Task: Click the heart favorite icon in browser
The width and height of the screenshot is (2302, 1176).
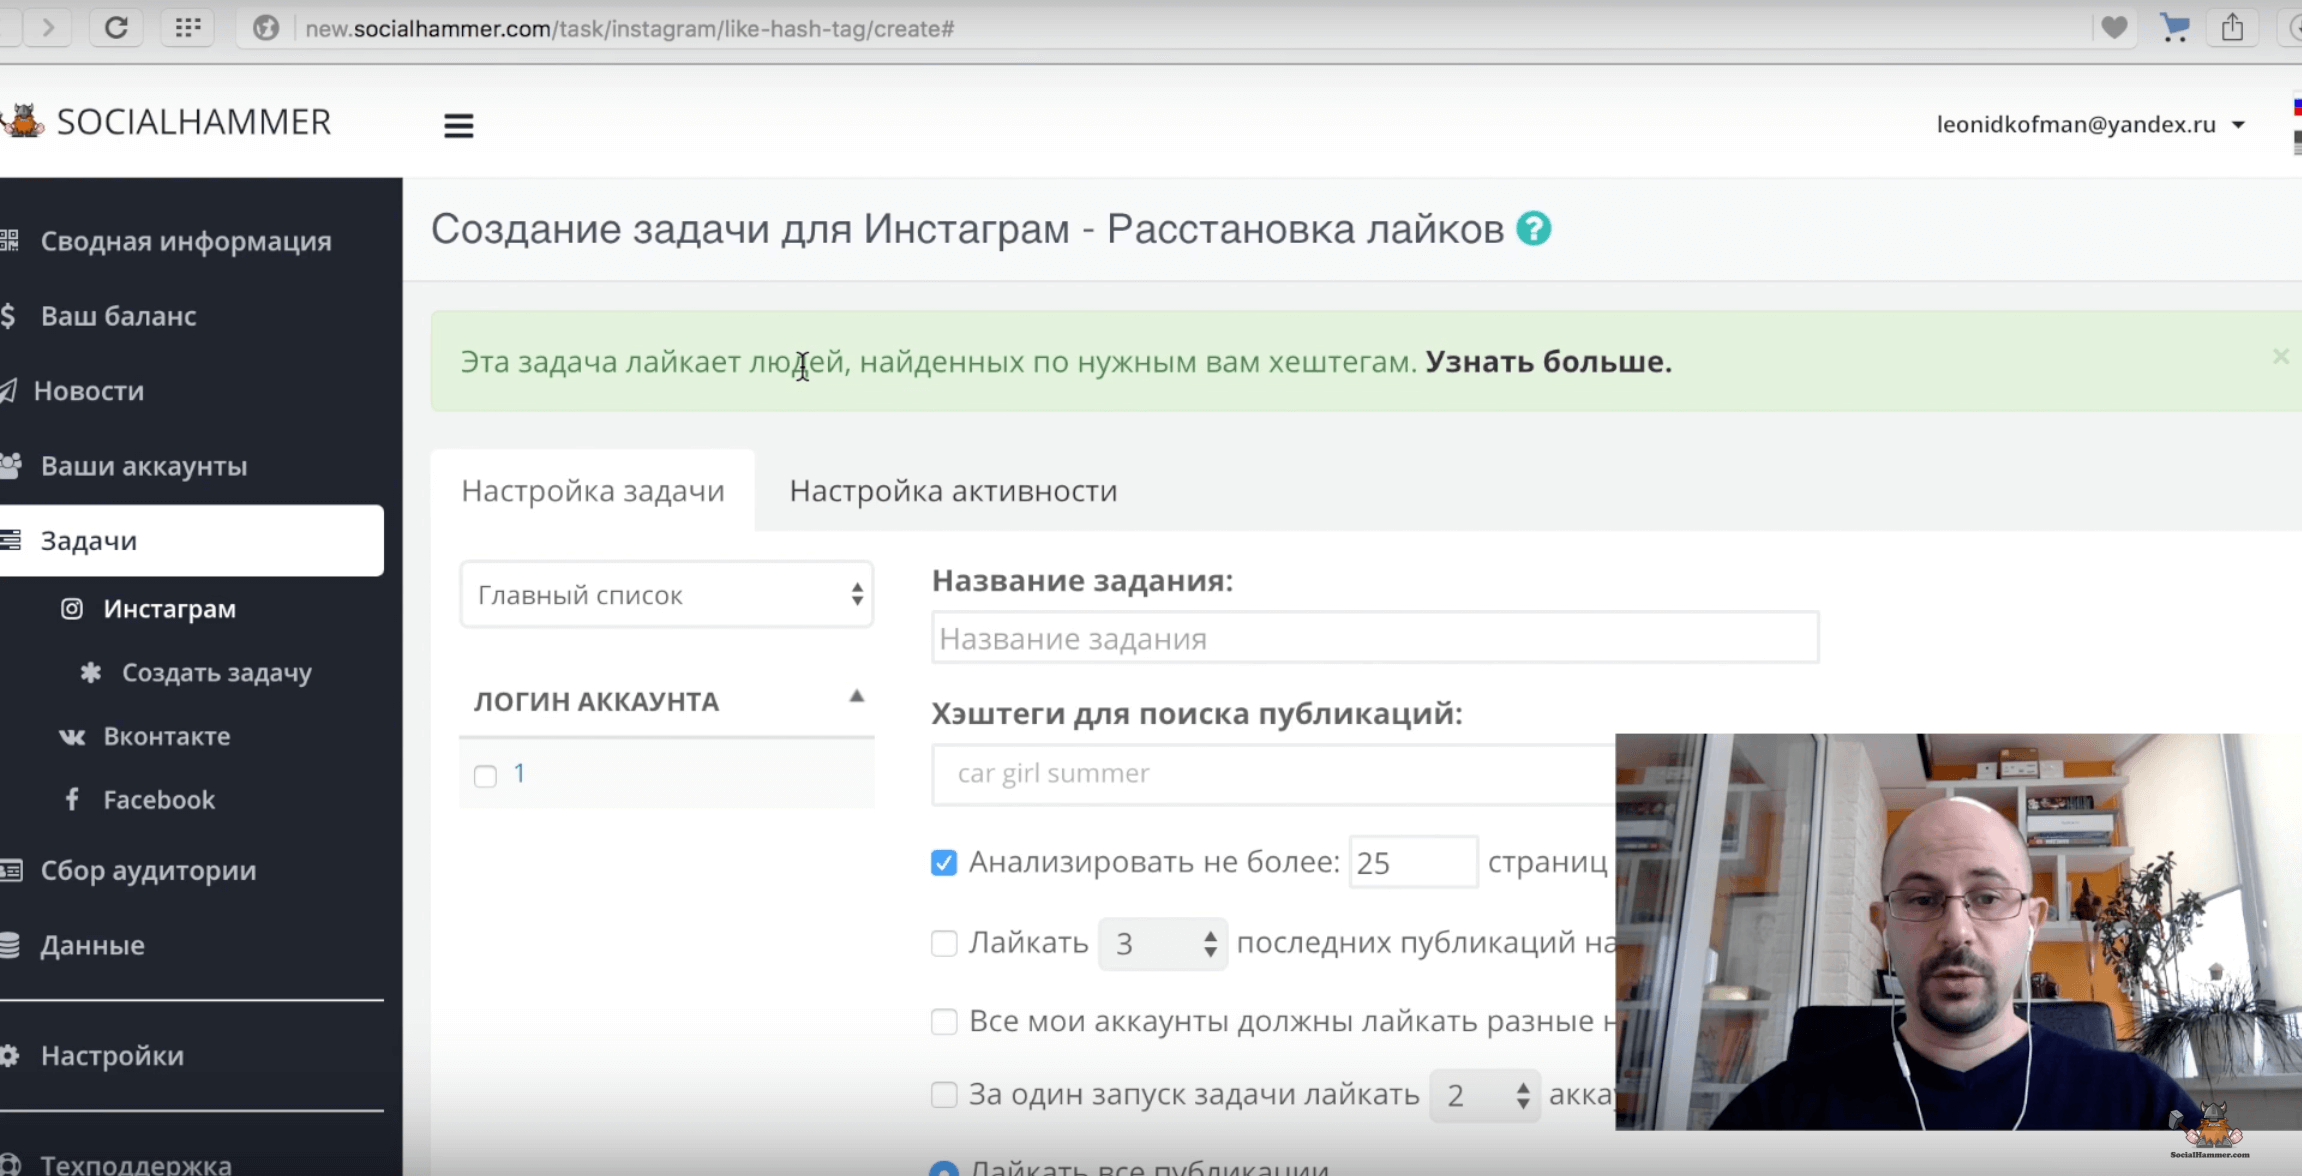Action: 2113,28
